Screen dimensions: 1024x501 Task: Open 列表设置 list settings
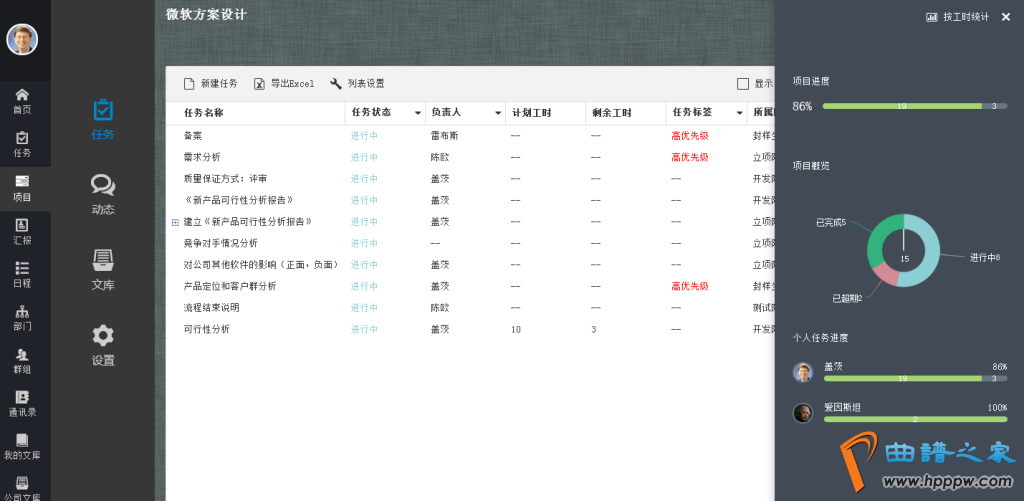click(357, 84)
